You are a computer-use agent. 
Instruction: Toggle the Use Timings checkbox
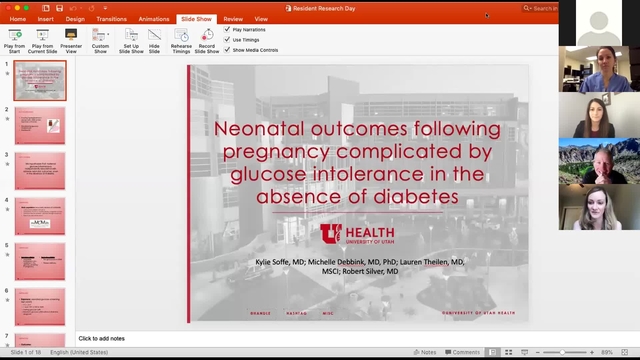[227, 40]
